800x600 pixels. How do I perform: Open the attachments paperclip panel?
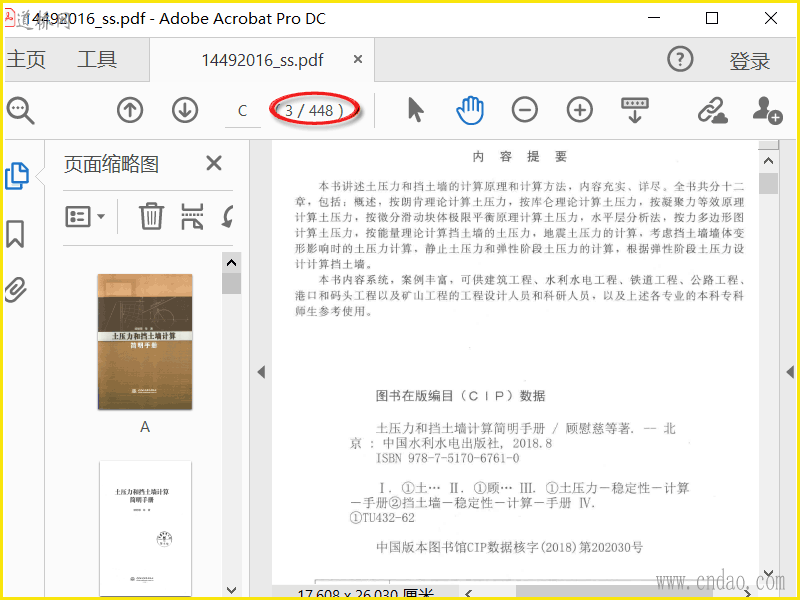[15, 290]
